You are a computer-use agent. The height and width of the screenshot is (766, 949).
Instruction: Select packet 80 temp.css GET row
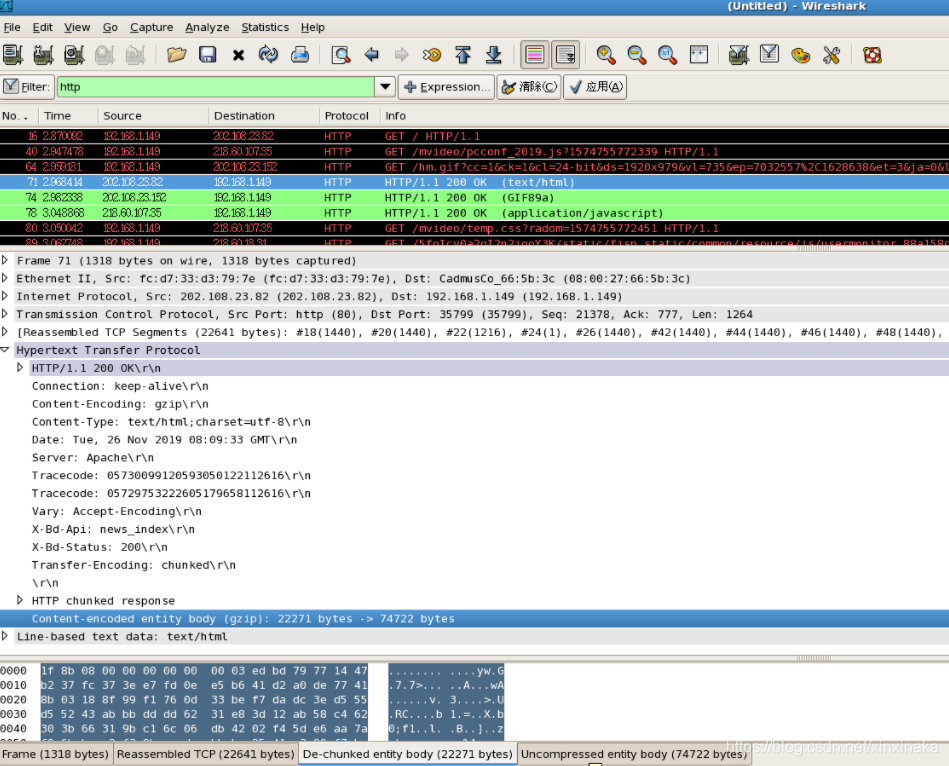click(x=474, y=228)
